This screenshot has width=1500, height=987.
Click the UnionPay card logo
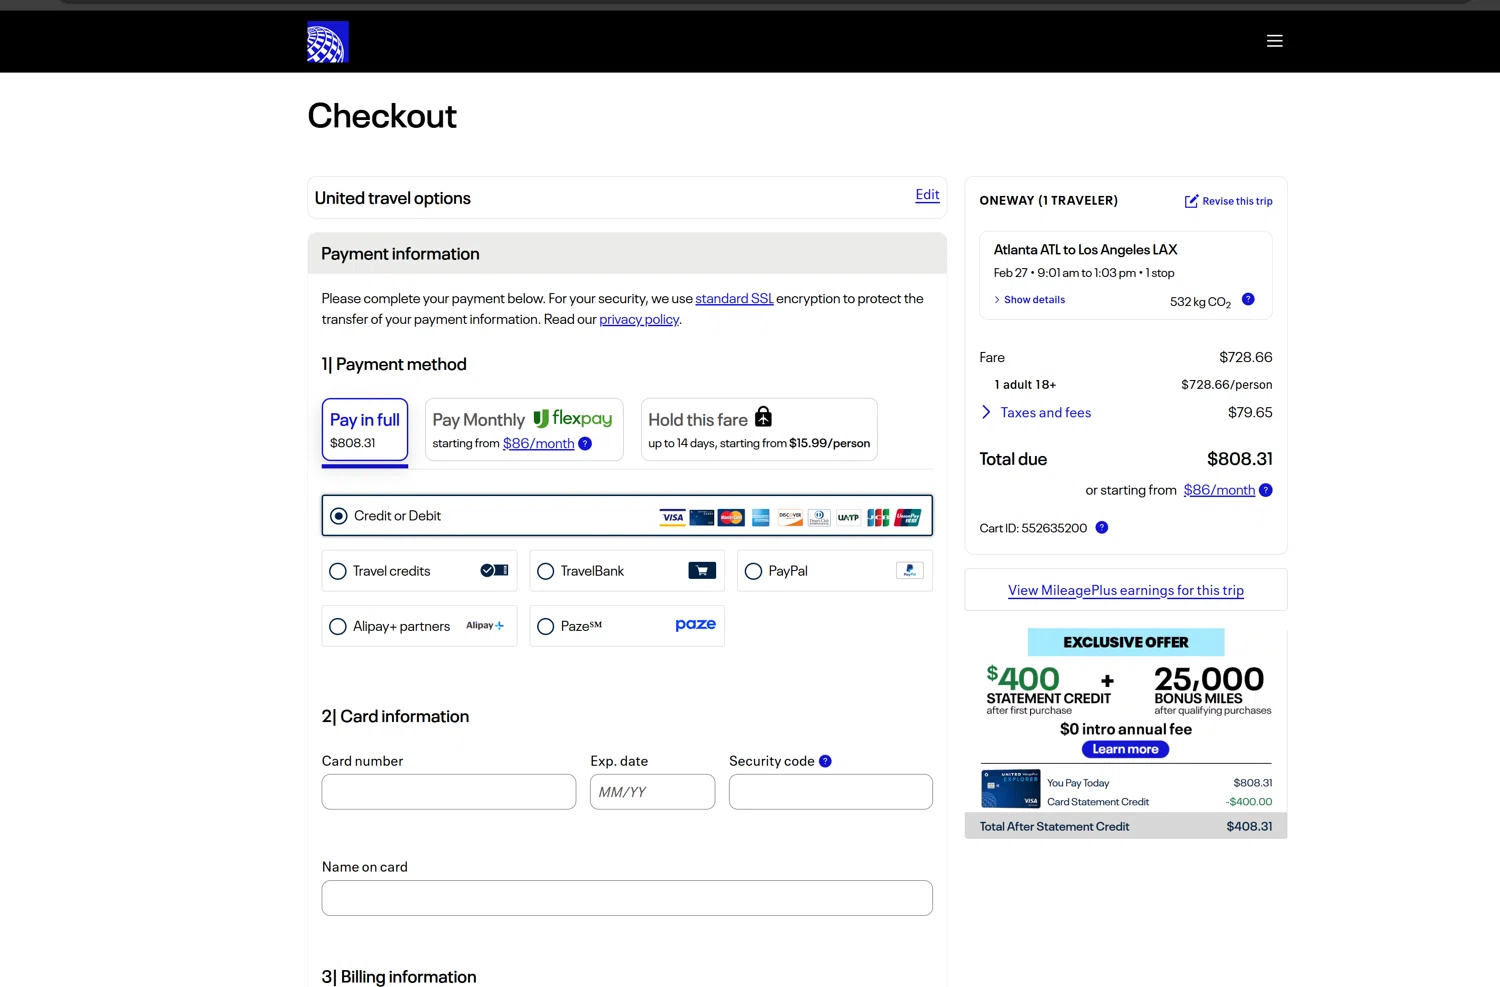pos(908,517)
